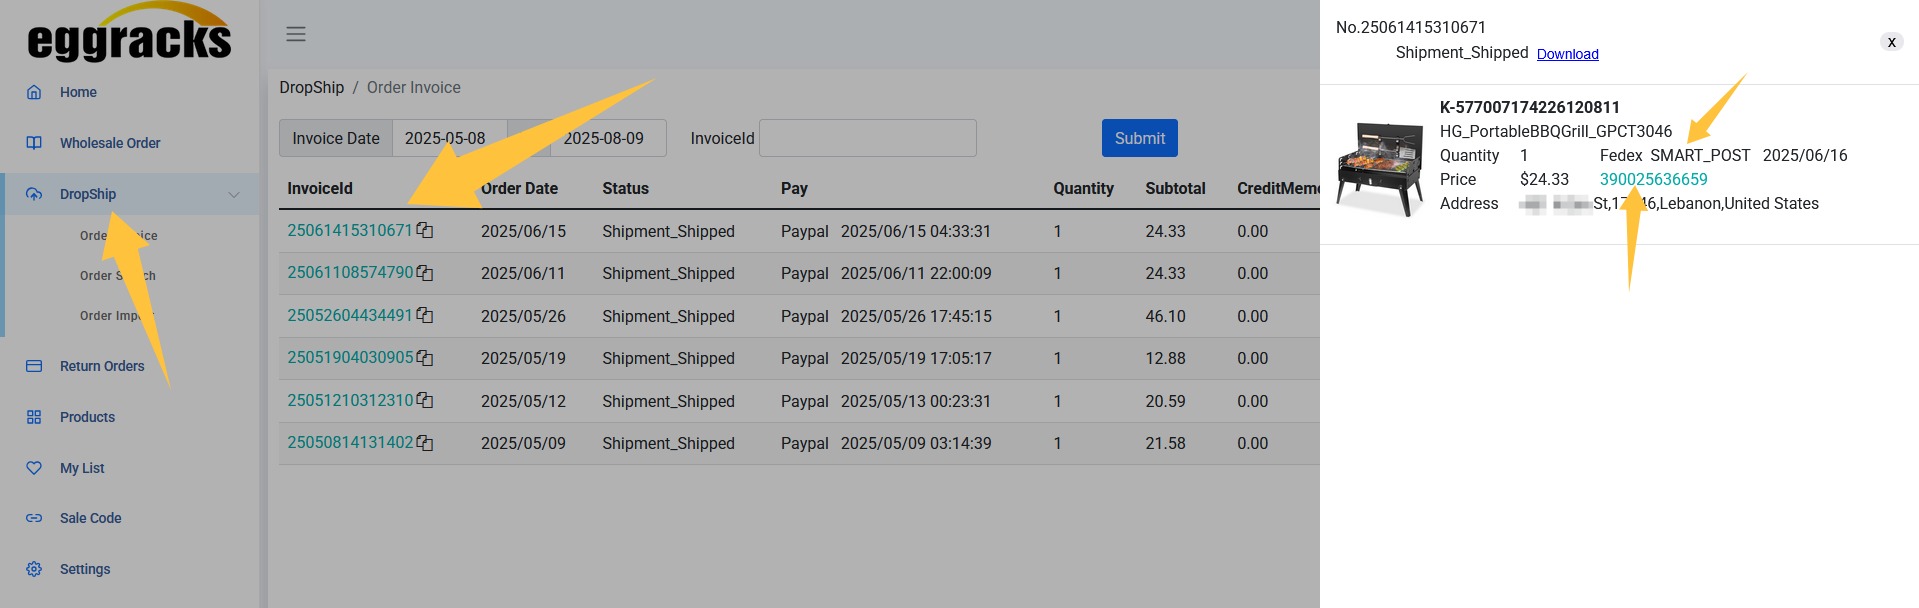Click the hamburger menu icon

click(x=295, y=34)
